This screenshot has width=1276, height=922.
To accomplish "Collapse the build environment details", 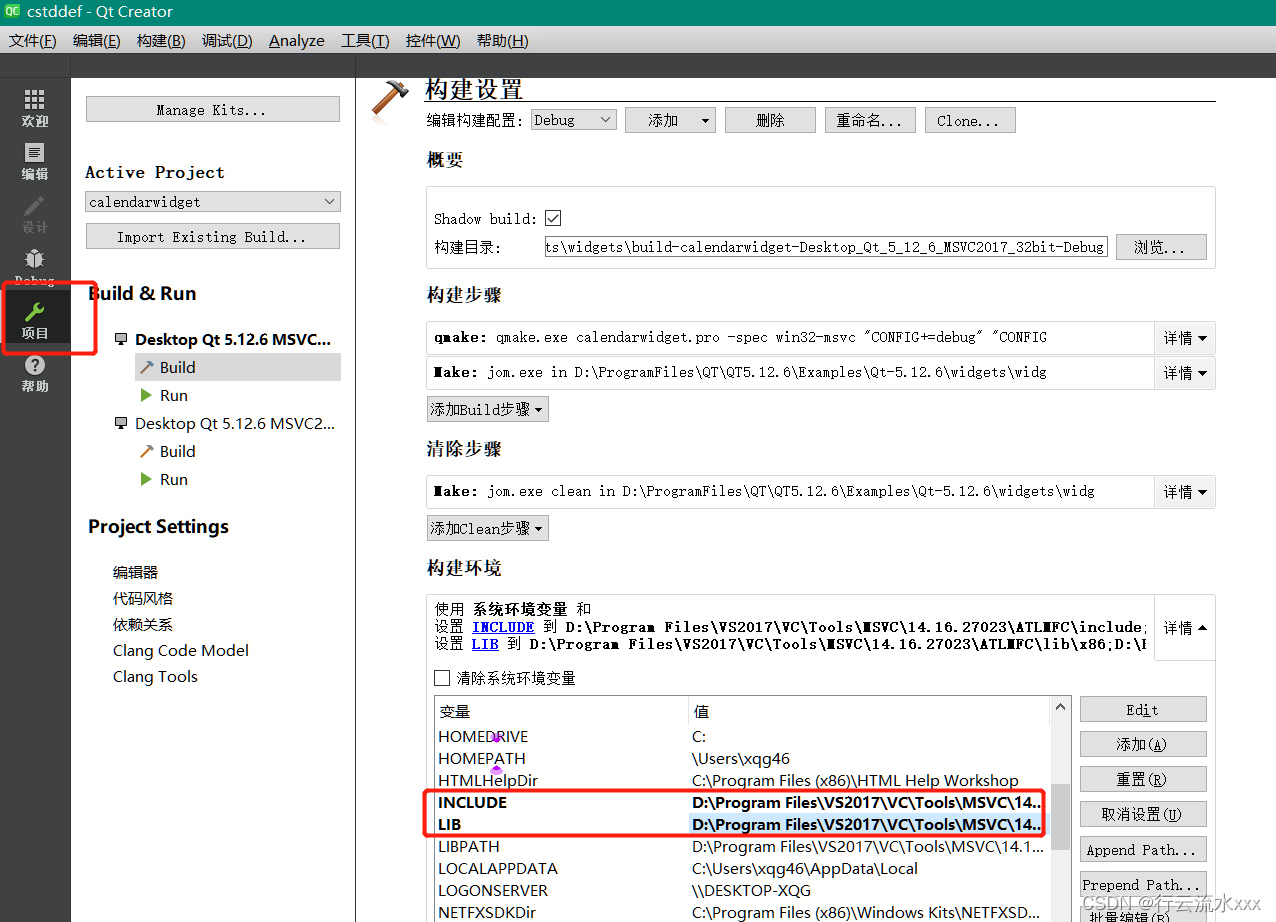I will pos(1185,628).
